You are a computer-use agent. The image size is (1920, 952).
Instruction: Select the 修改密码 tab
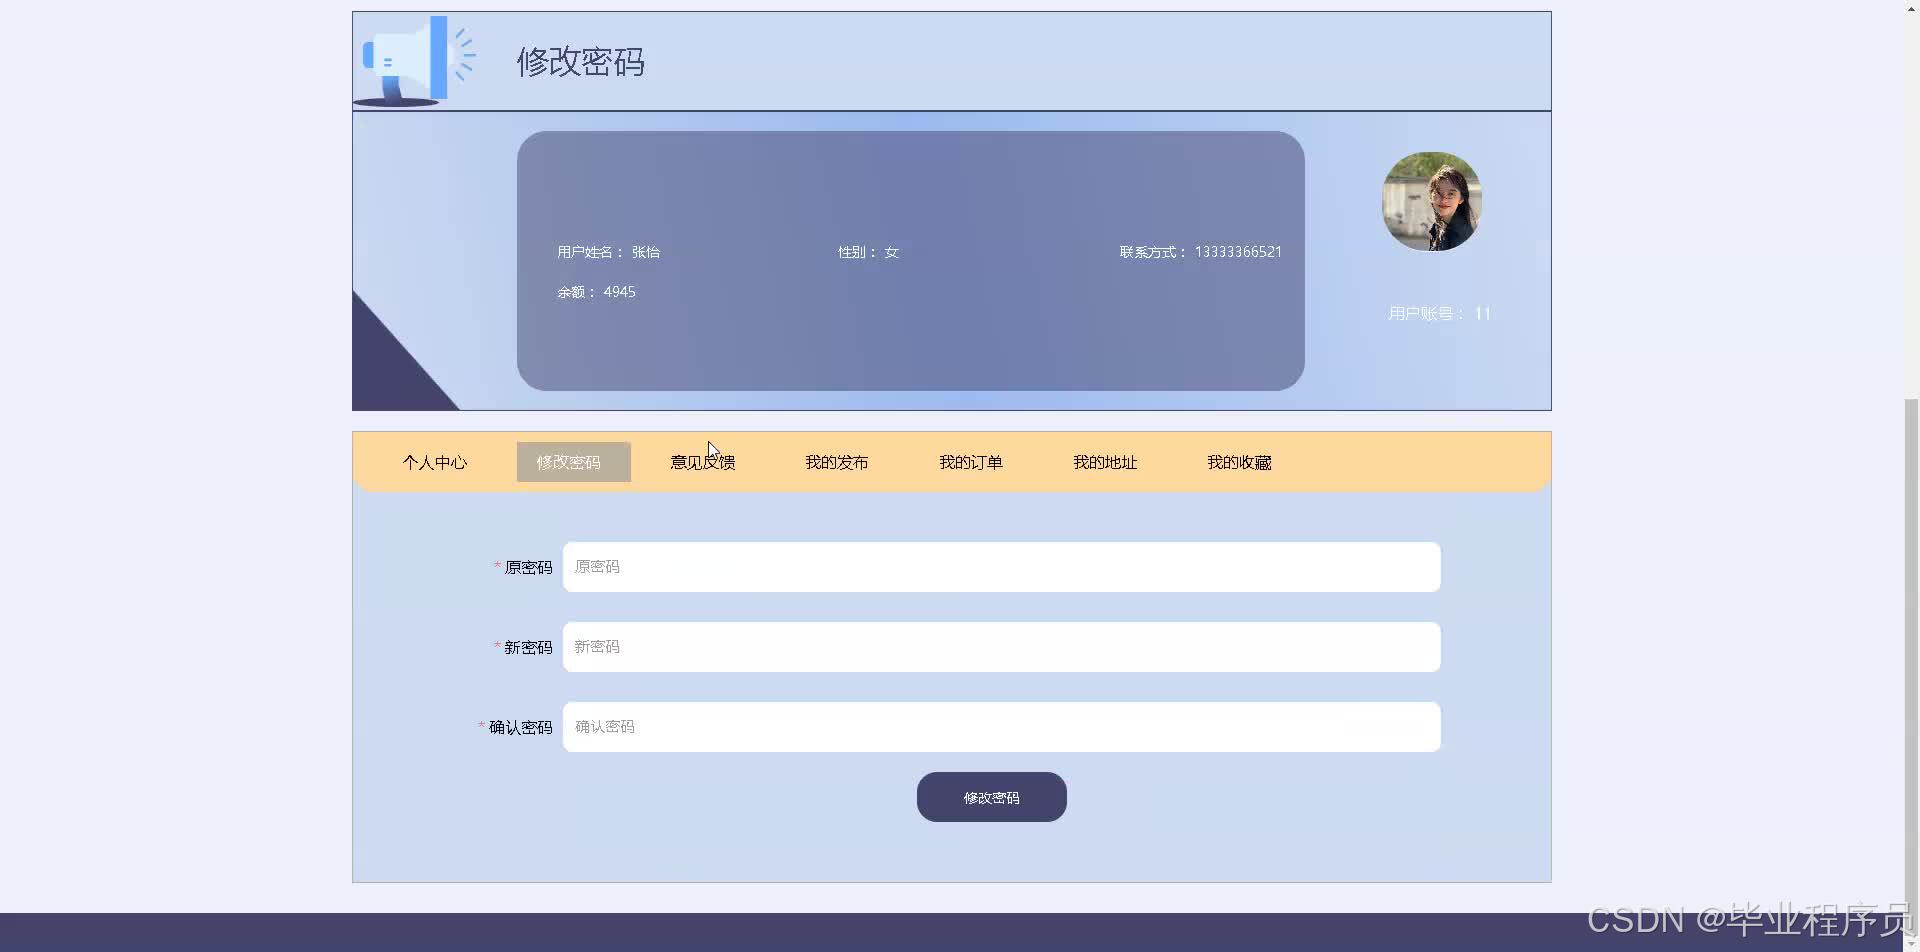pyautogui.click(x=573, y=462)
